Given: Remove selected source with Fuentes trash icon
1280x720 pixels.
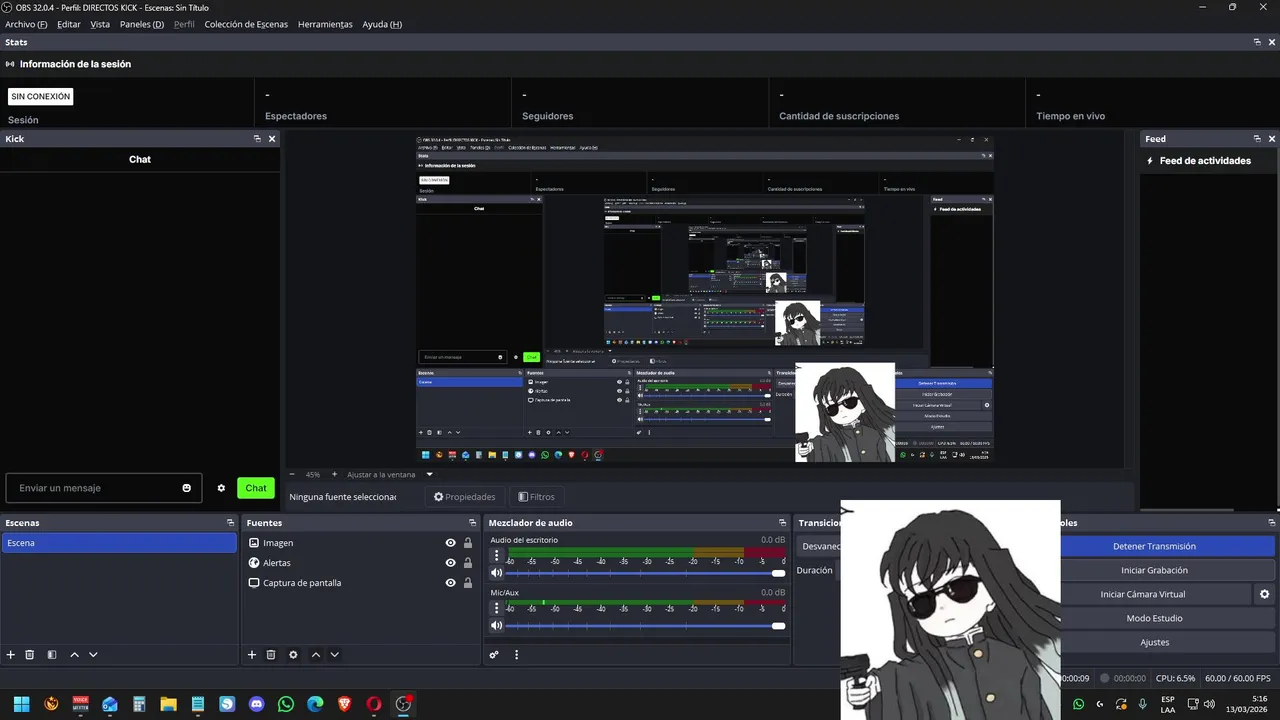Looking at the screenshot, I should (271, 655).
